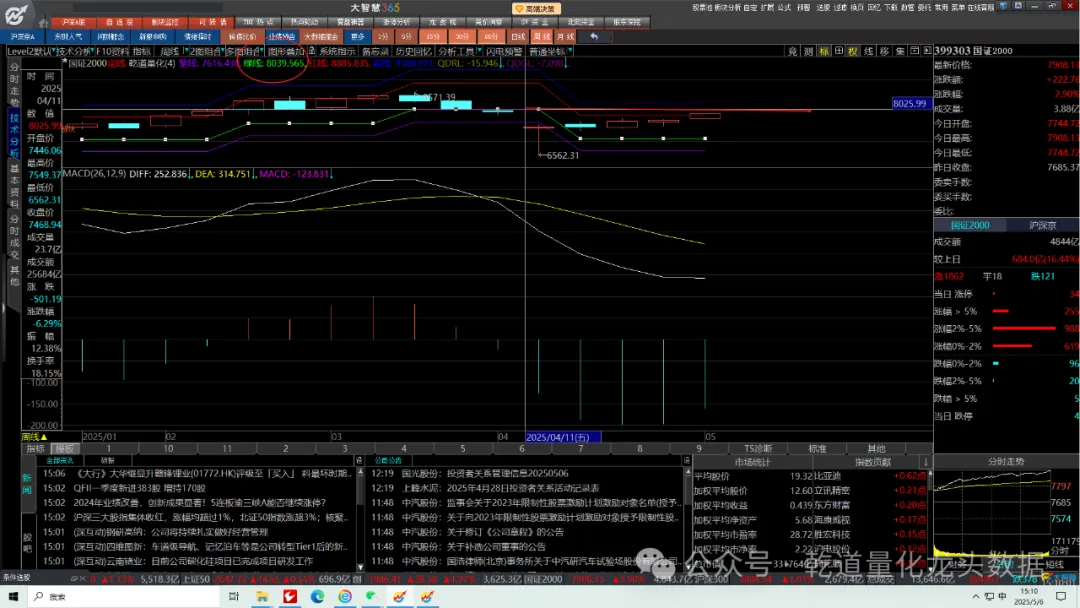
Task: Open WeChat icon on the taskbar
Action: [372, 596]
